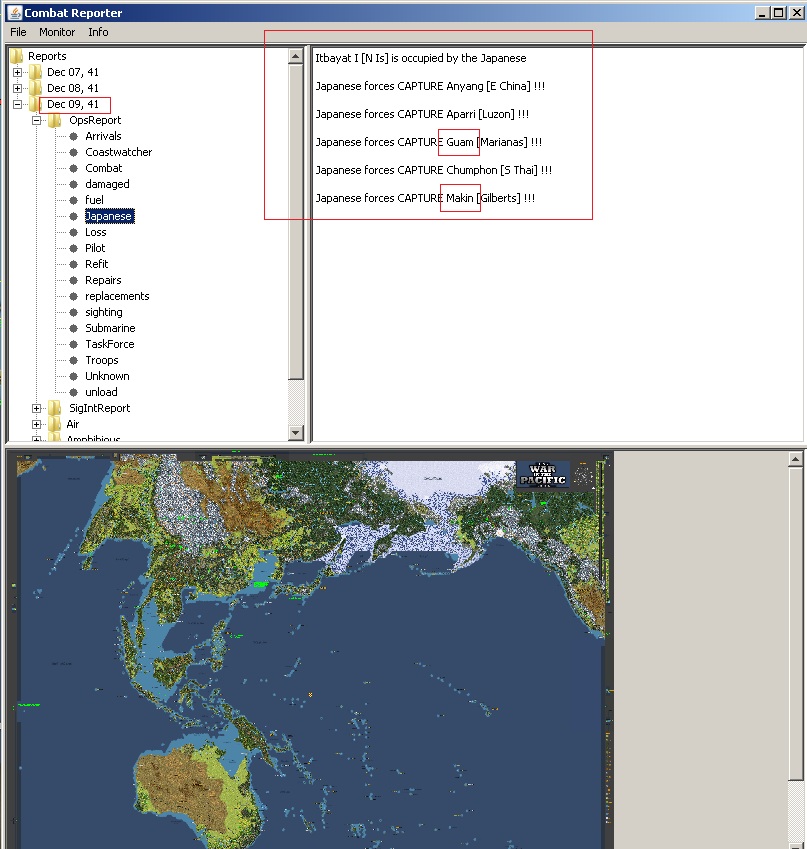The height and width of the screenshot is (849, 807).
Task: Click the Dec 08, 41 folder icon
Action: pyautogui.click(x=36, y=88)
